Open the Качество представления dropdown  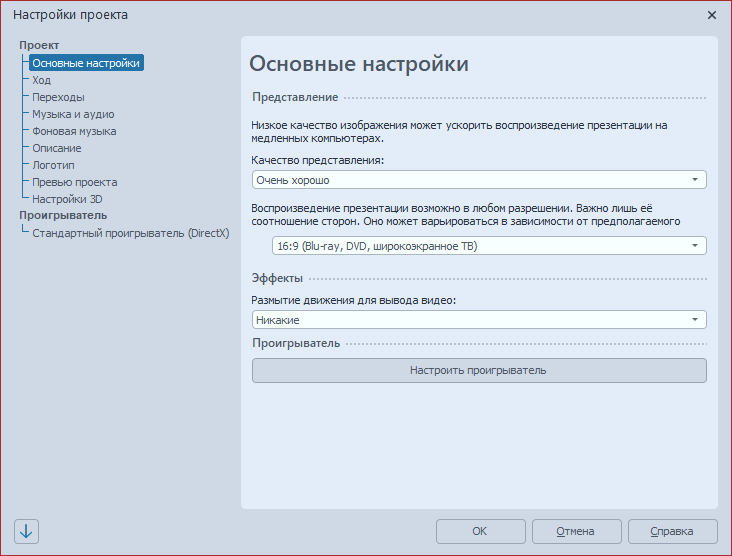coord(479,180)
